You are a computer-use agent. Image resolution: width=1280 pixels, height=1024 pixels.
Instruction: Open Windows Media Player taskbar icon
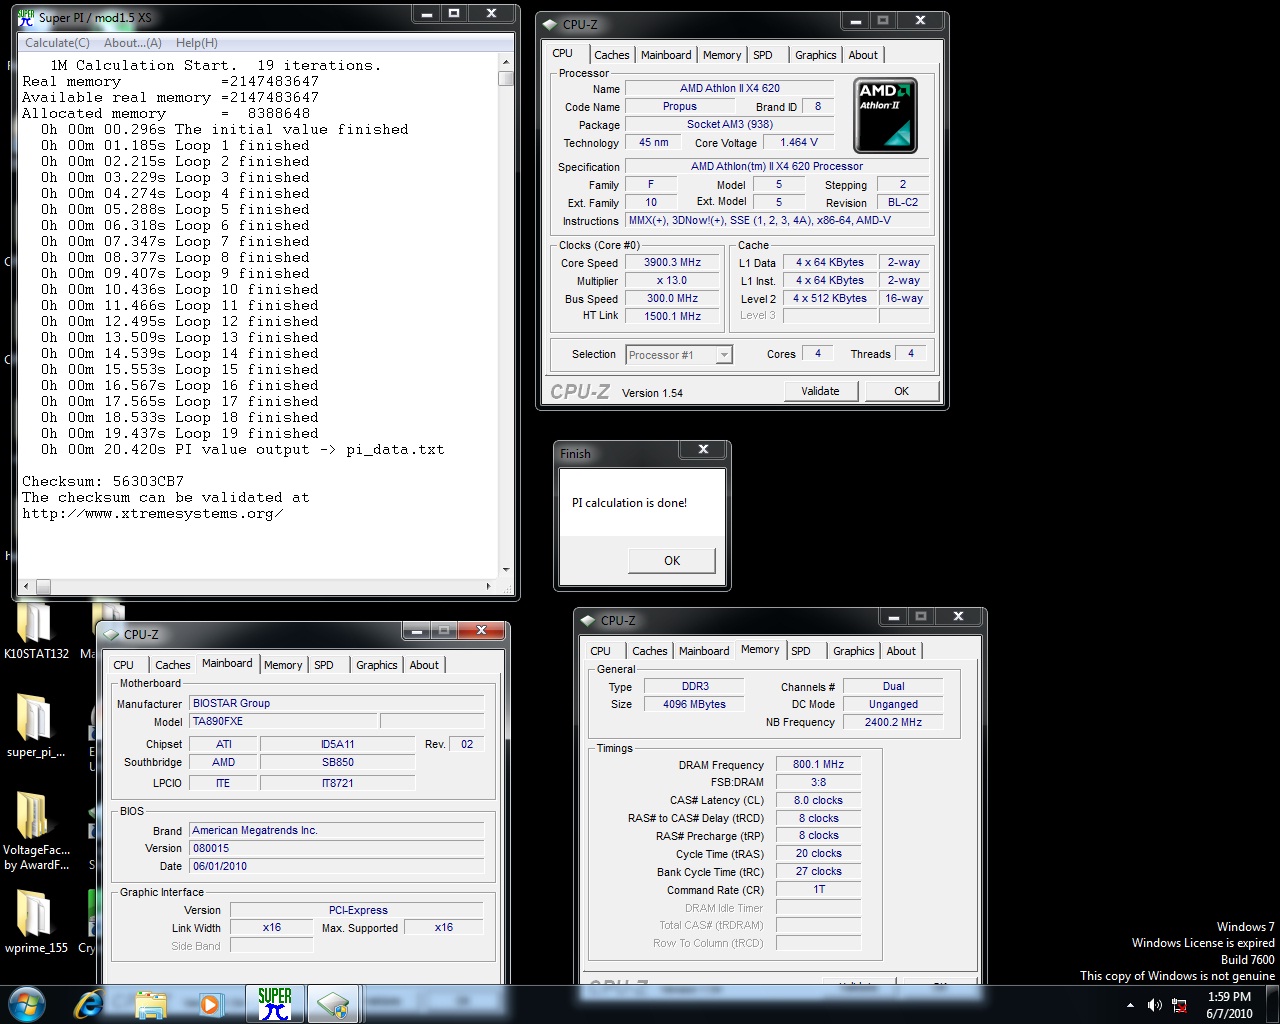coord(210,1004)
